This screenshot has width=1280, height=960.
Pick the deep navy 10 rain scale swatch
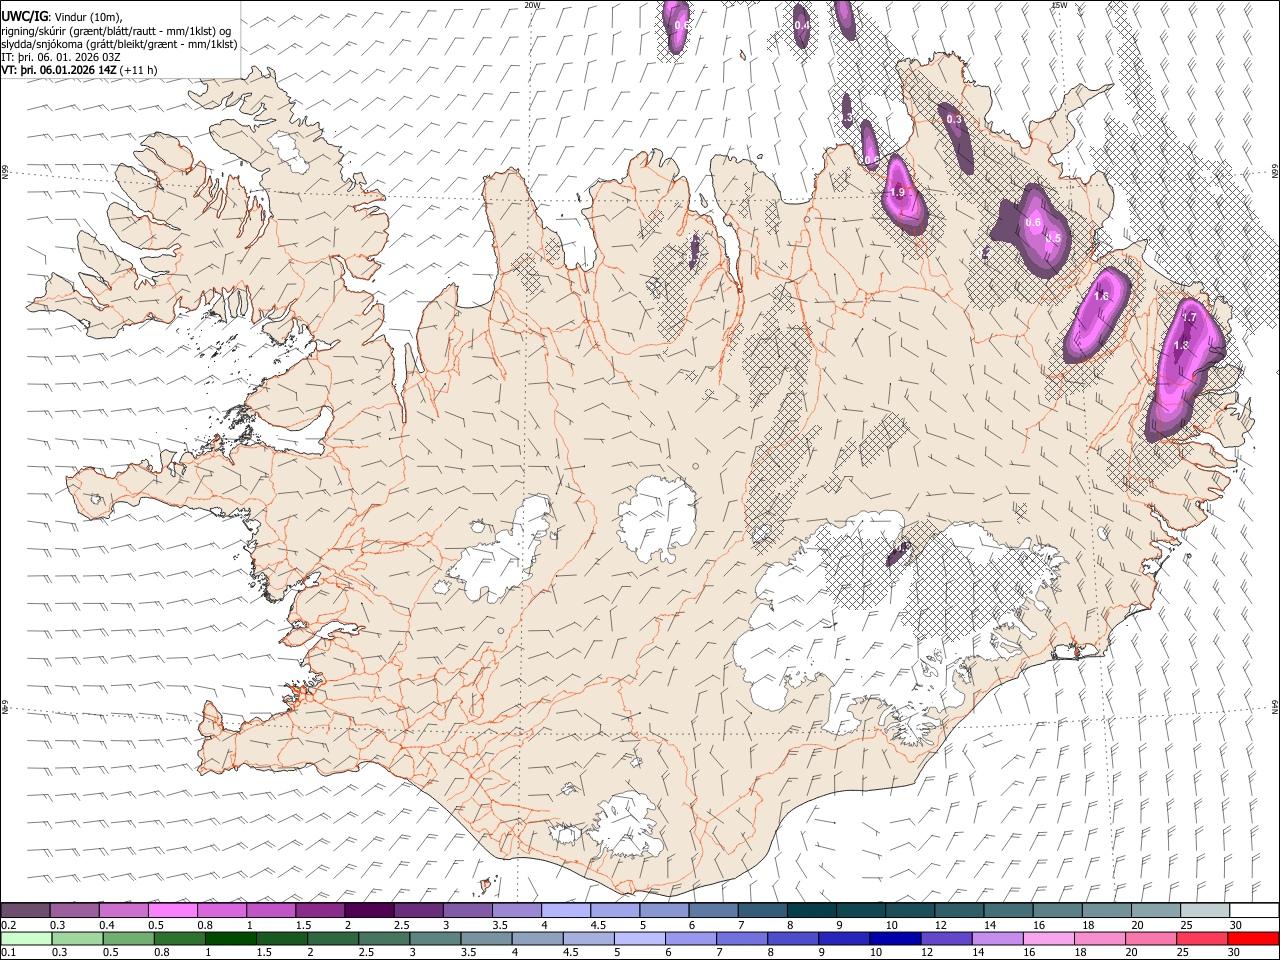pos(893,938)
